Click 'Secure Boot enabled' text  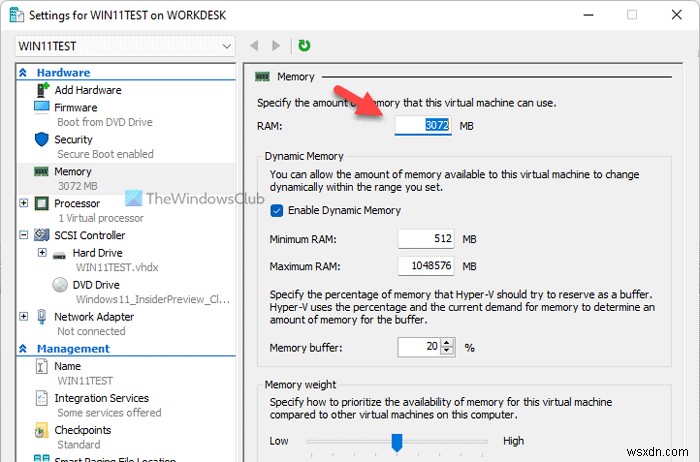(105, 154)
